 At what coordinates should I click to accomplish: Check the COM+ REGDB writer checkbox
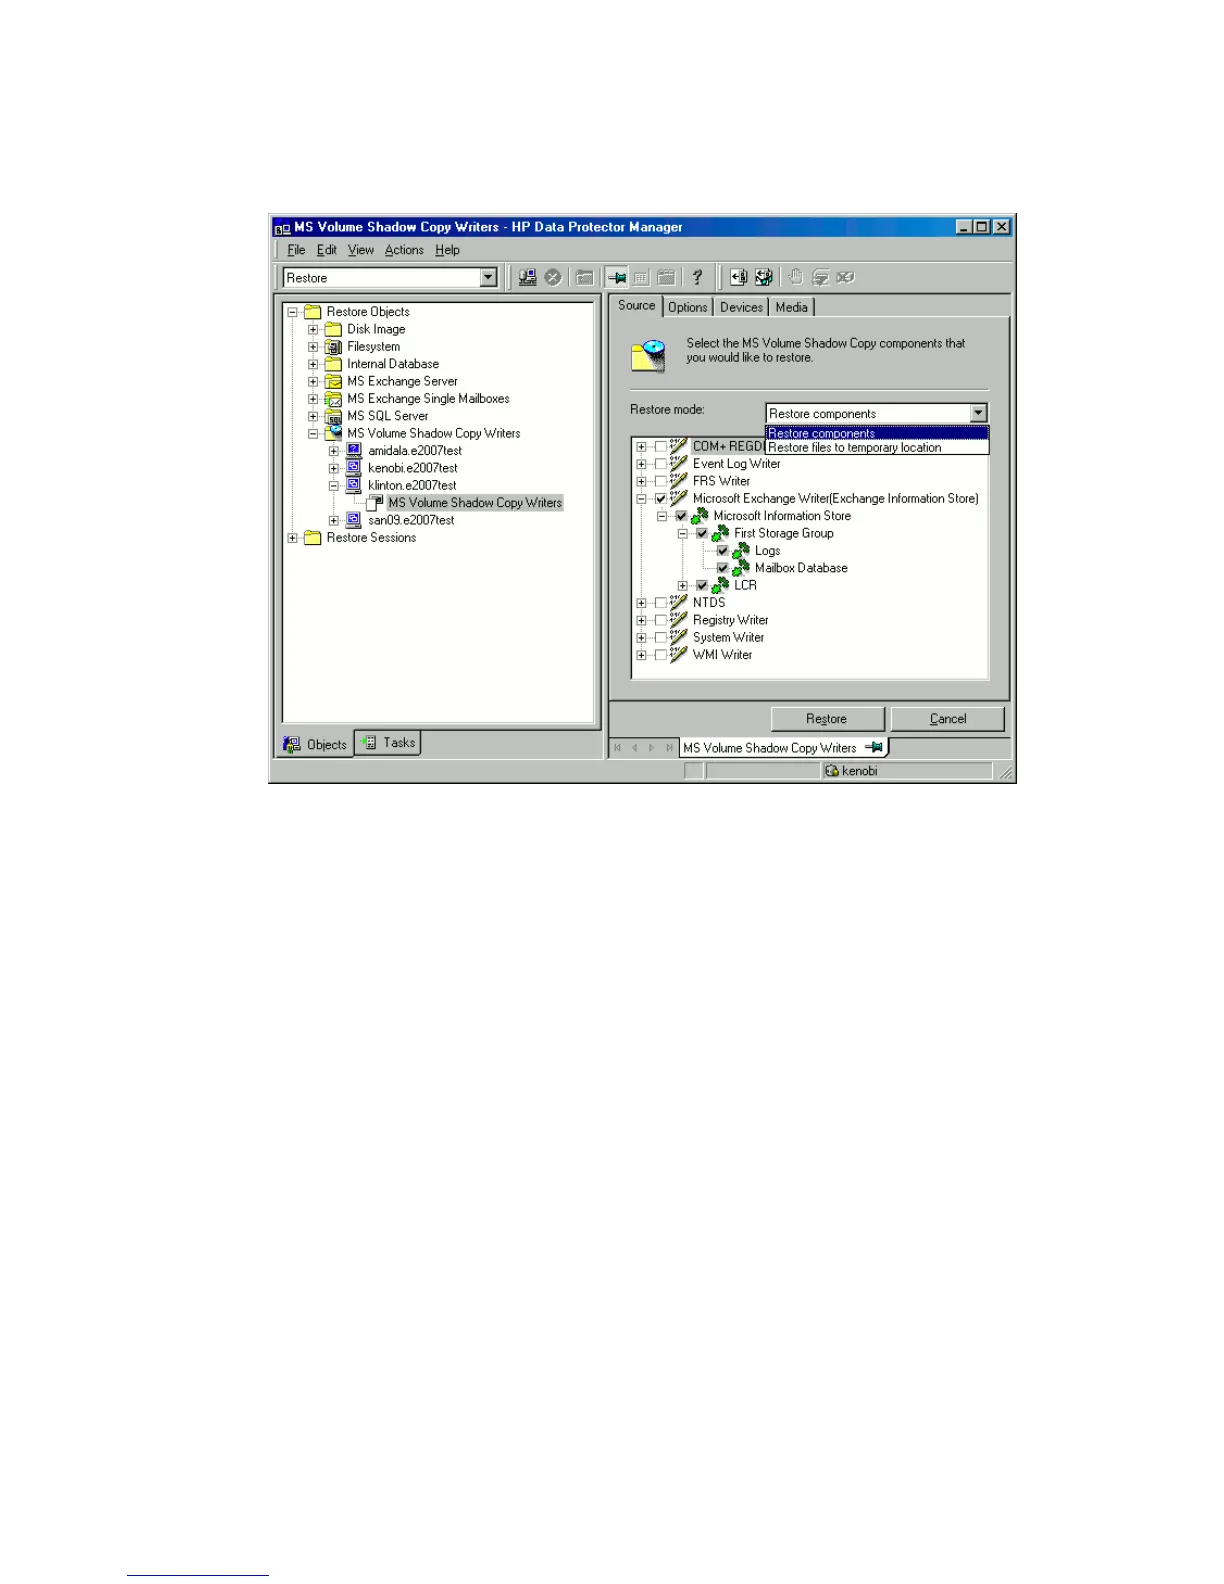point(661,447)
